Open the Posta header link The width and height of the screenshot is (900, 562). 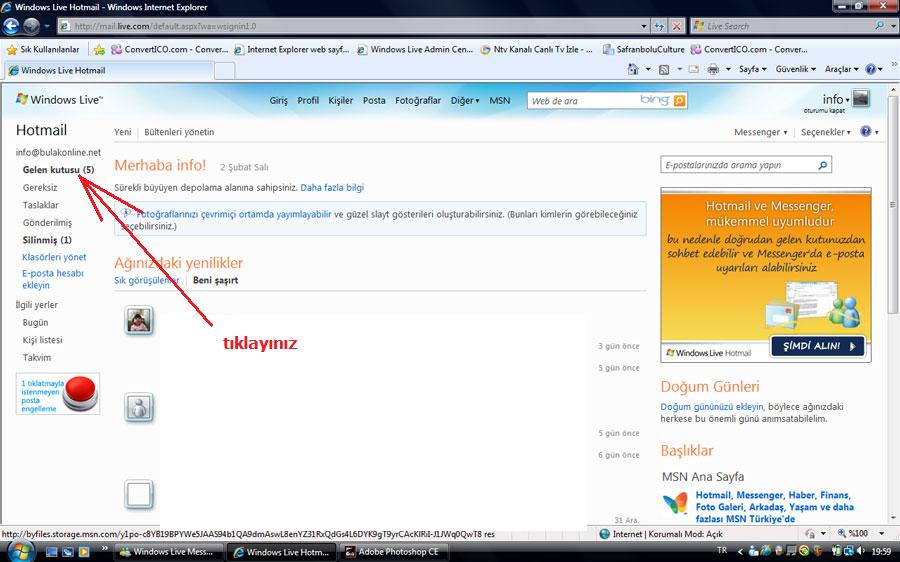(x=374, y=100)
